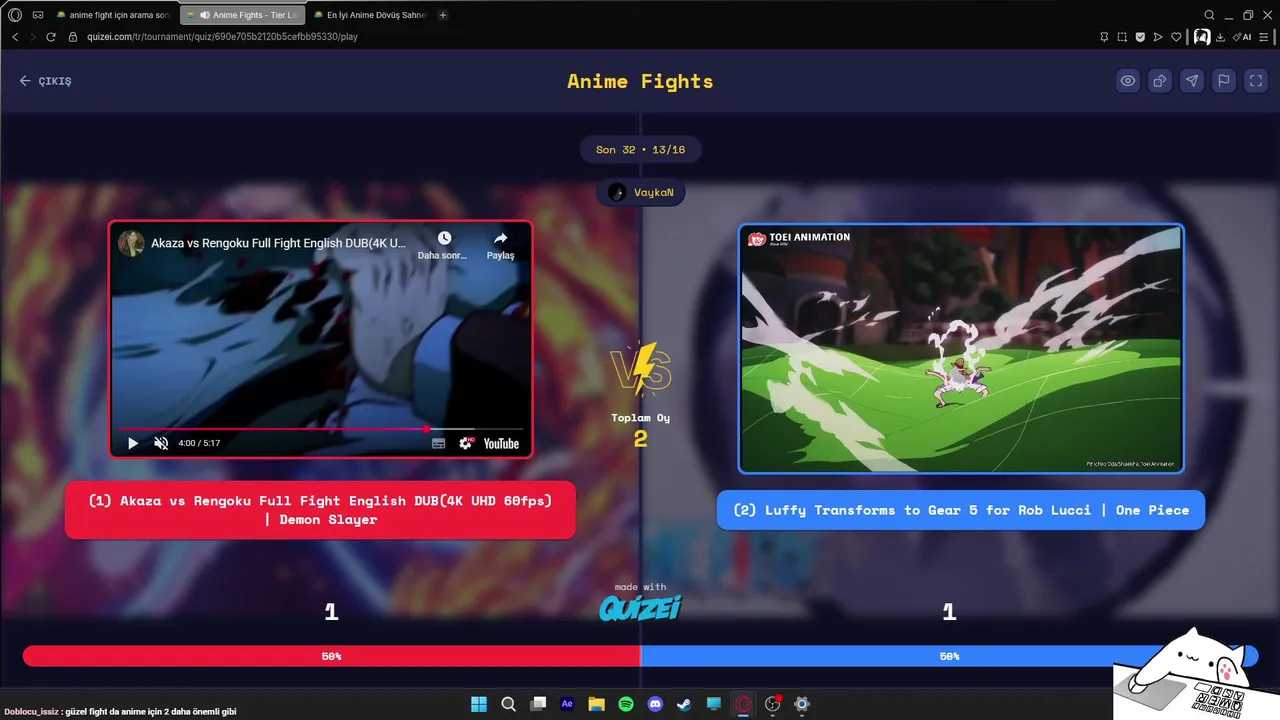Click the browser tab search magnifier
The width and height of the screenshot is (1280, 720).
(x=1209, y=15)
